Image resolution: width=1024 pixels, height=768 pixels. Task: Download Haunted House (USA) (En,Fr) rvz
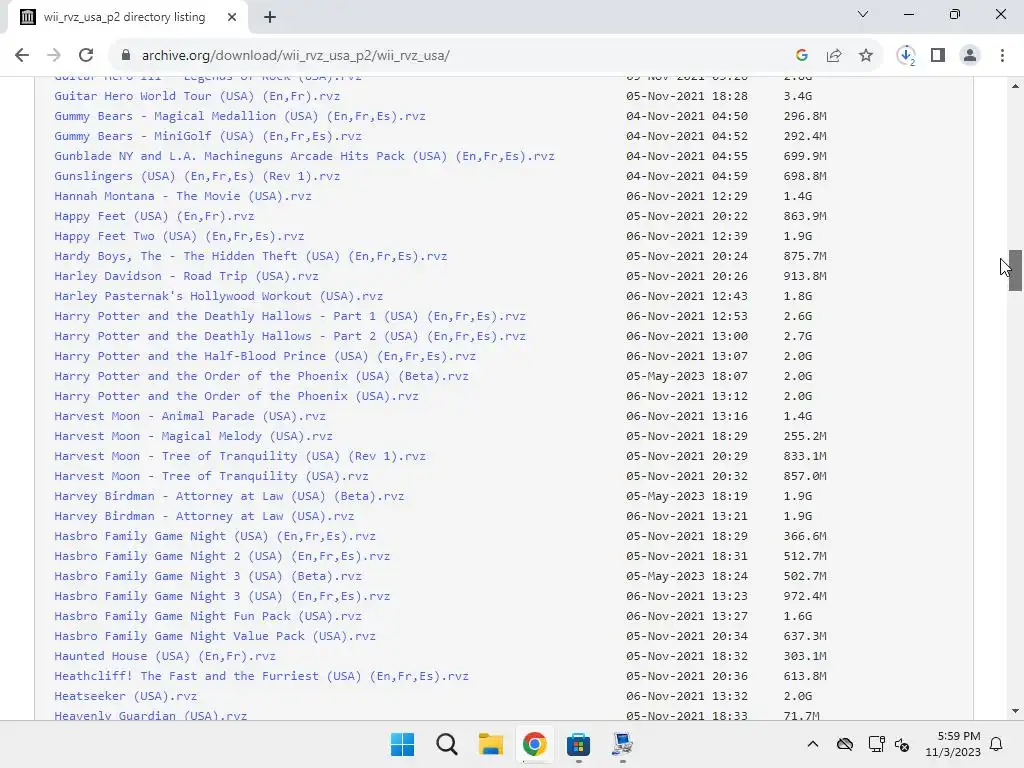[x=165, y=656]
